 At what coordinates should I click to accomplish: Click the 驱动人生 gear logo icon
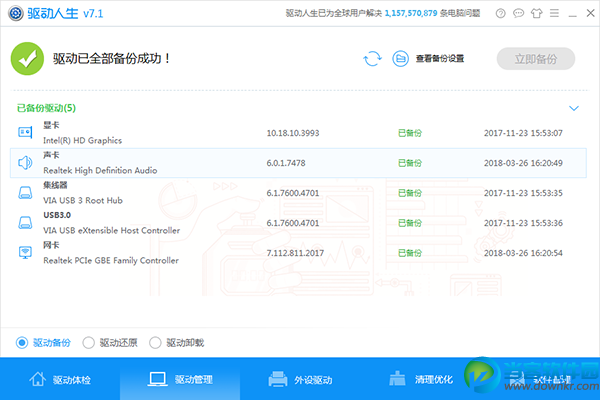[16, 13]
